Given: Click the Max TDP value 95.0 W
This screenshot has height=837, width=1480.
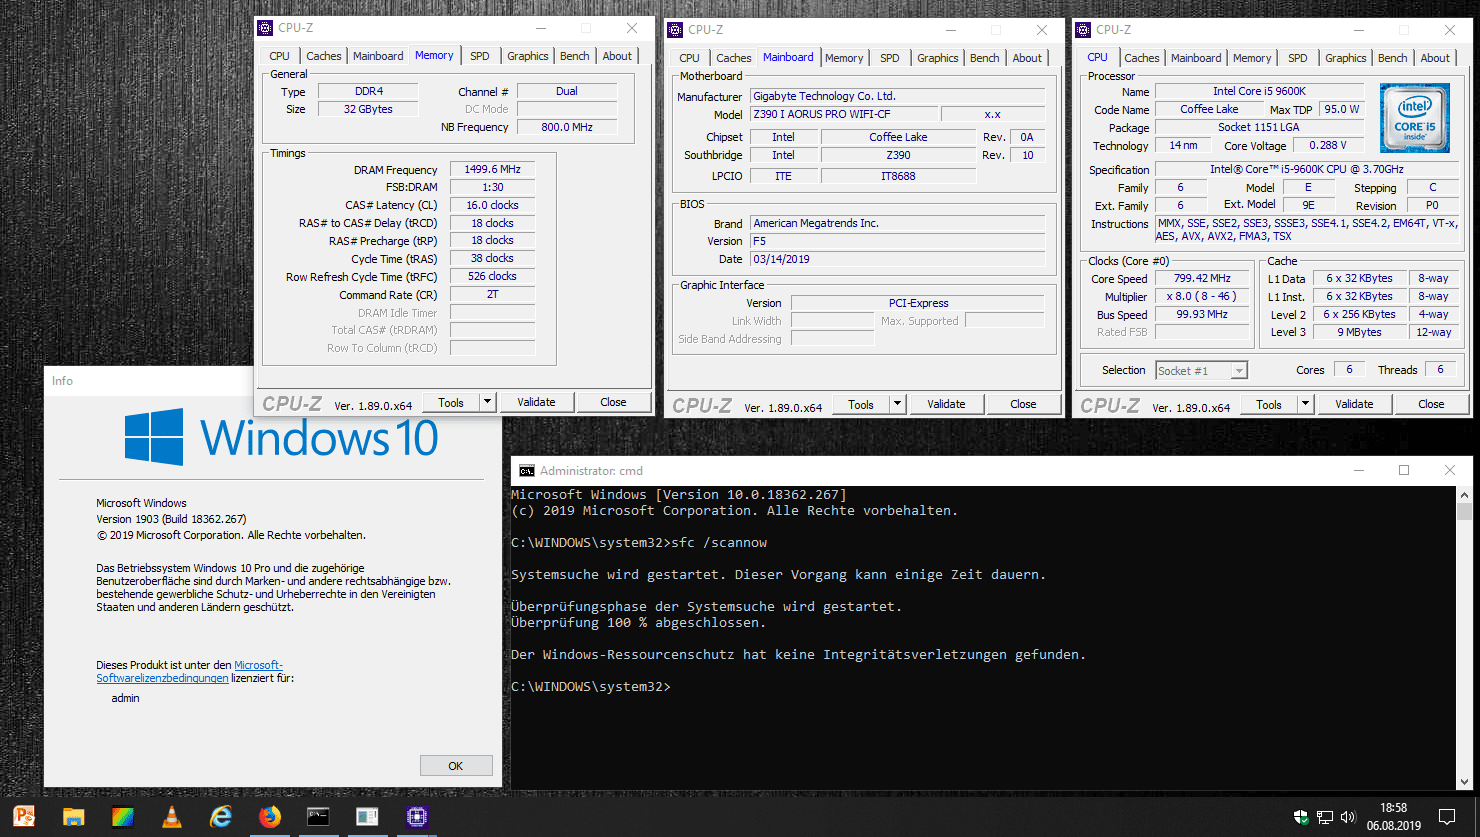Looking at the screenshot, I should (x=1341, y=109).
